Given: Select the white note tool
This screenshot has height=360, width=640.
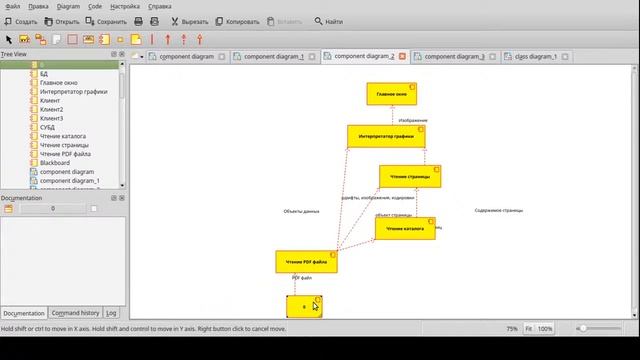Looking at the screenshot, I should click(x=56, y=40).
